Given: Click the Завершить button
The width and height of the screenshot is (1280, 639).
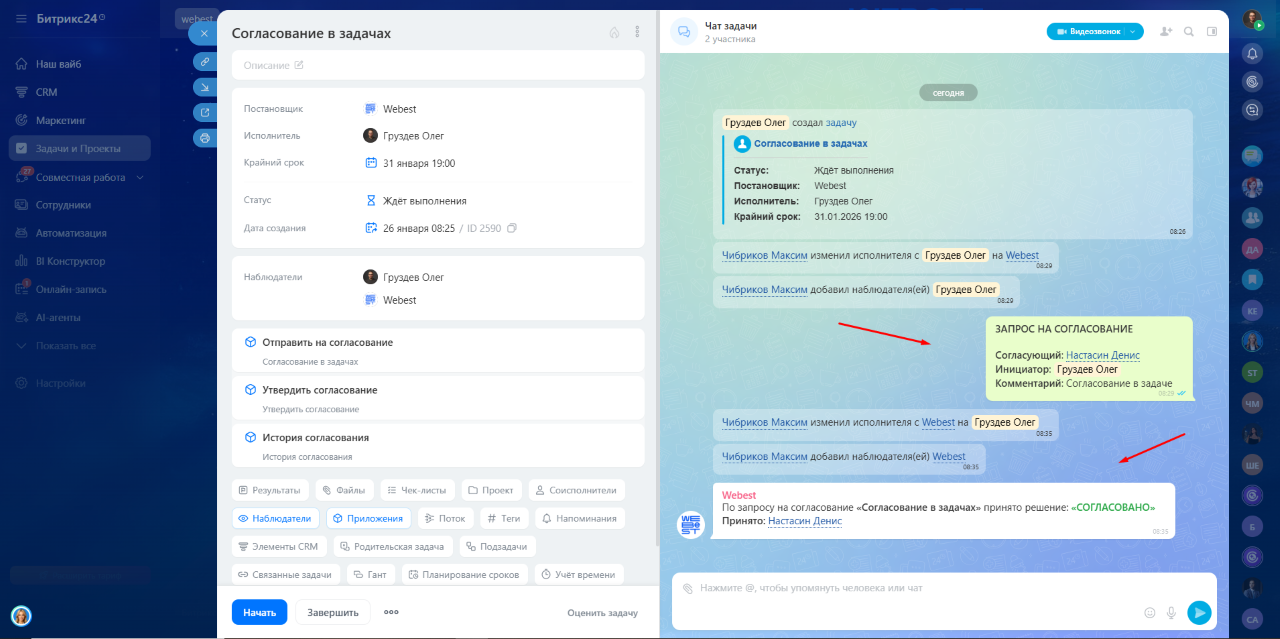Looking at the screenshot, I should click(x=333, y=612).
